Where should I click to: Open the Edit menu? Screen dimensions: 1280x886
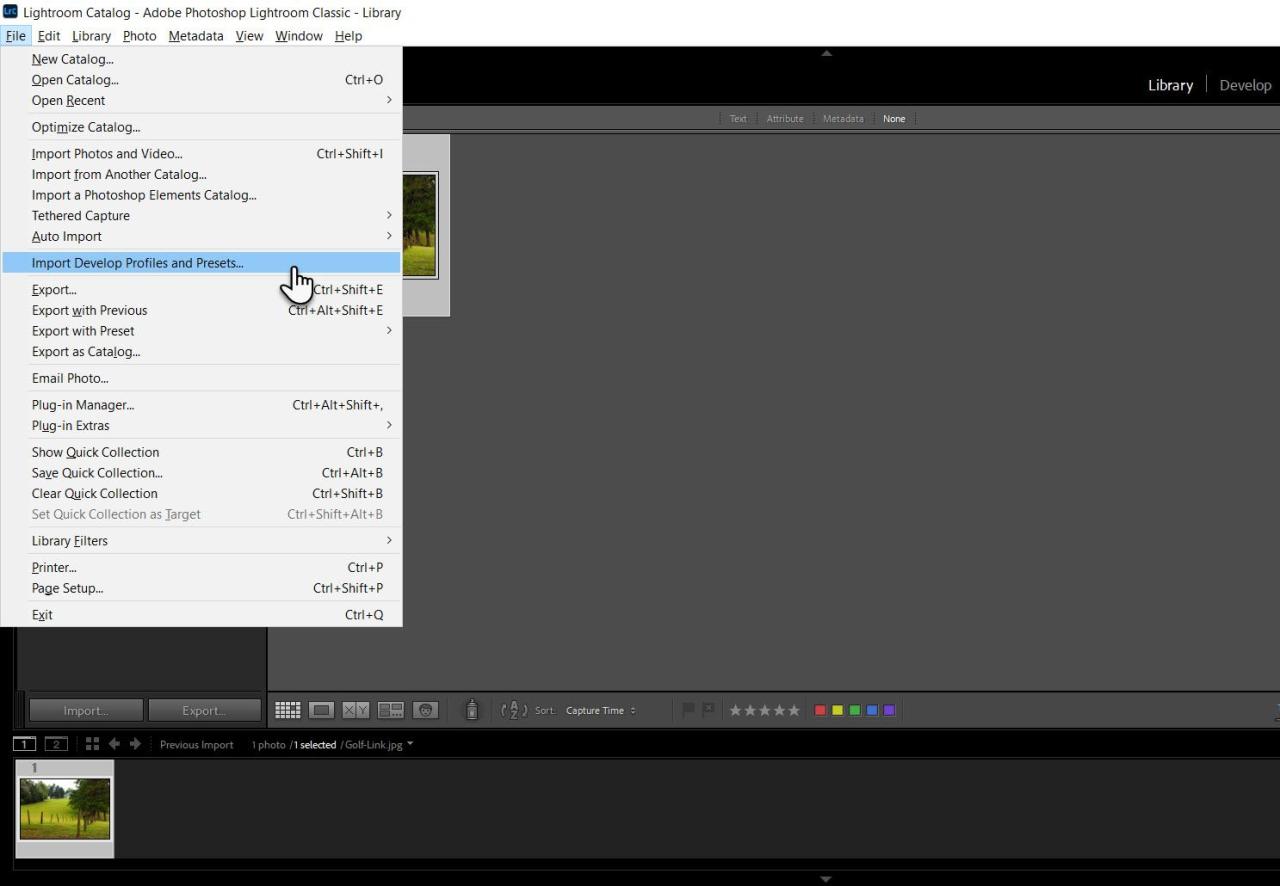click(x=49, y=35)
